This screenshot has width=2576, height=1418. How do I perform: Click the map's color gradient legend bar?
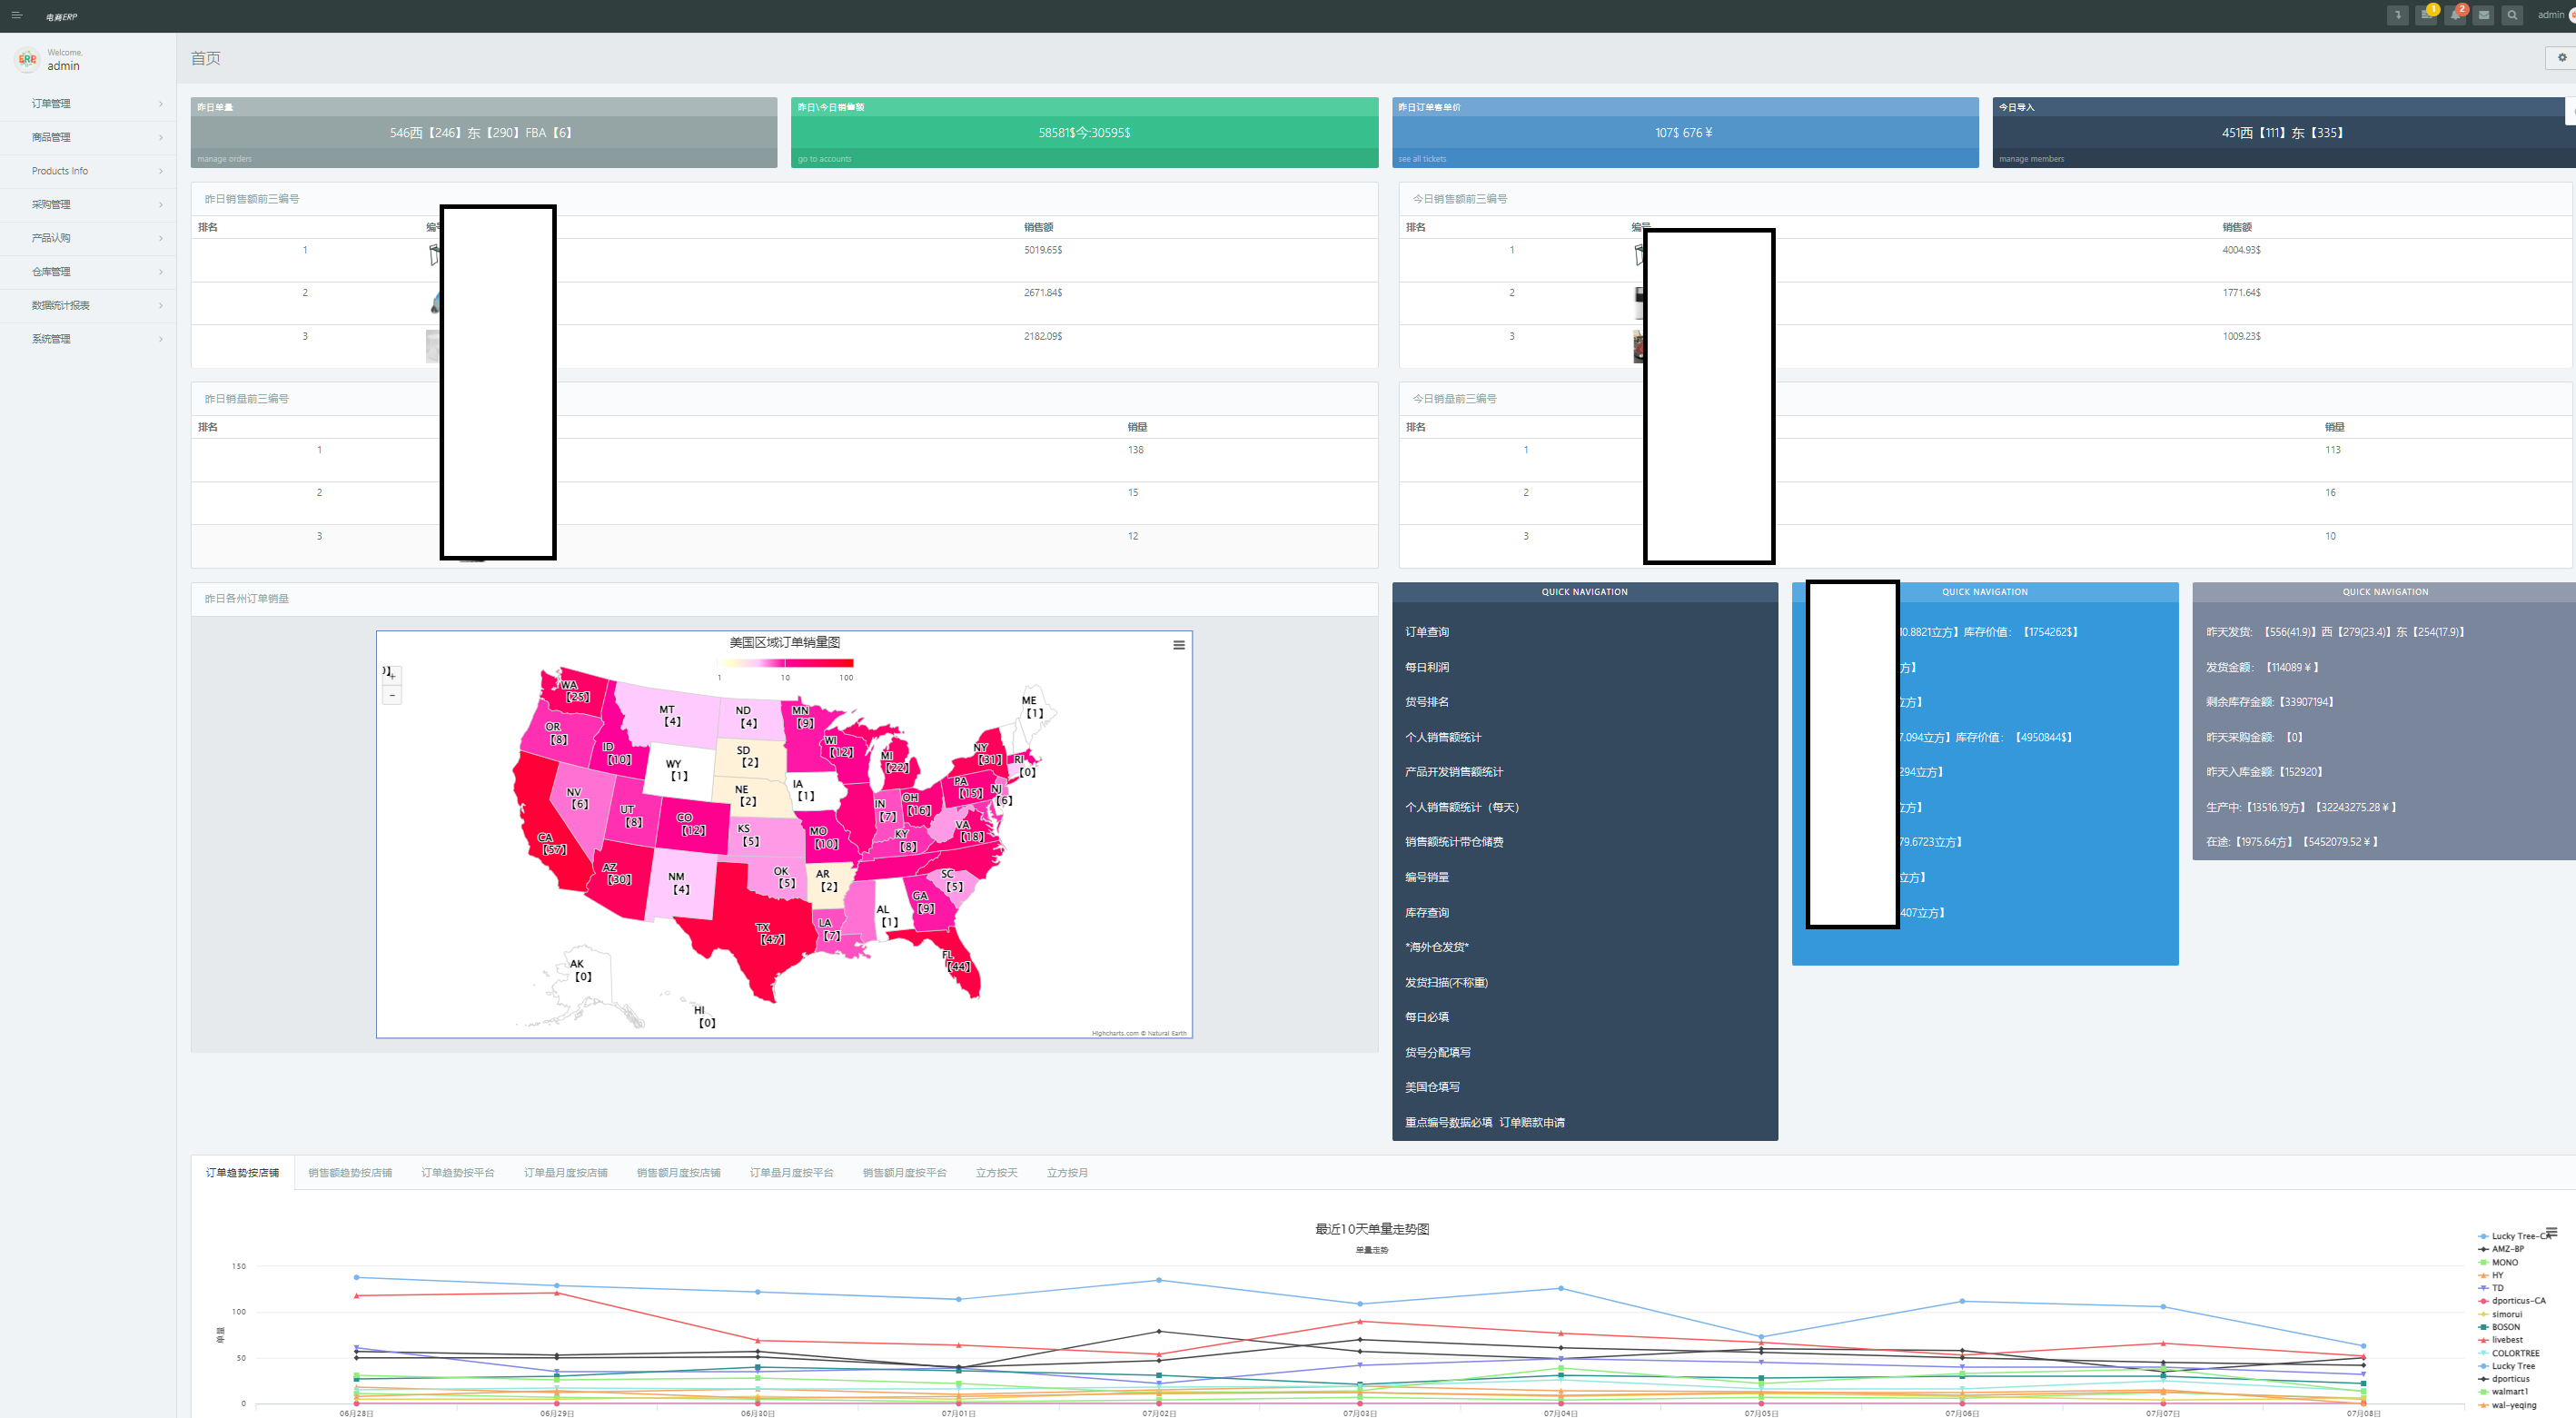click(785, 663)
